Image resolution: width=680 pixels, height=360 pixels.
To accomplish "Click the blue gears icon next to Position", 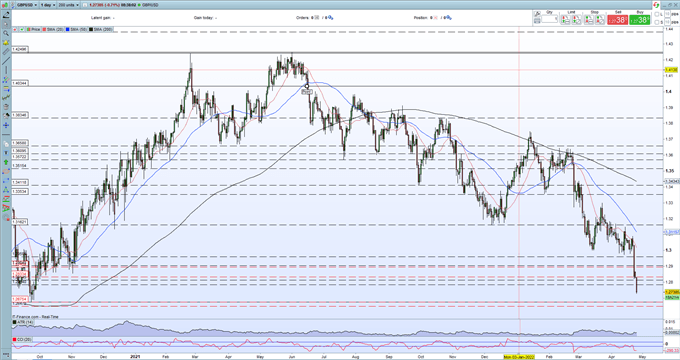I will 449,18.
